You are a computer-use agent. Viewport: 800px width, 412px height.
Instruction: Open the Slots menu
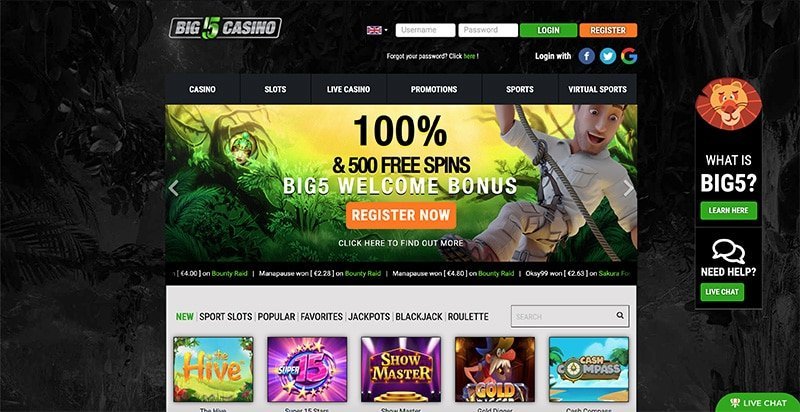click(275, 89)
